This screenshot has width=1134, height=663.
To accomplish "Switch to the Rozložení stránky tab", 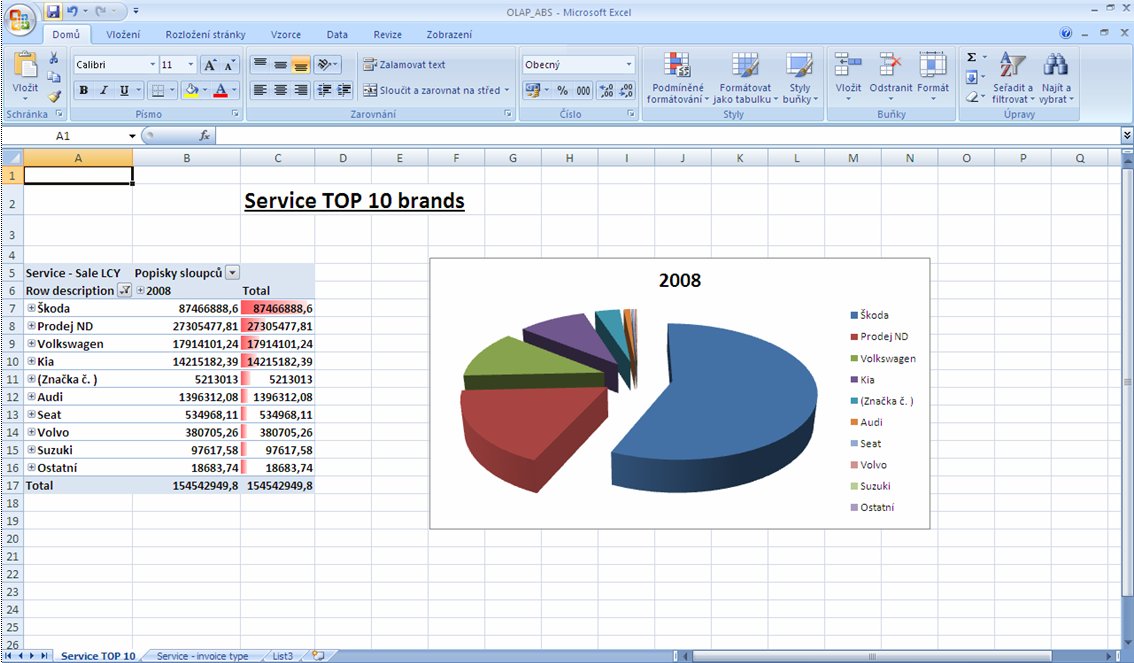I will [x=205, y=34].
